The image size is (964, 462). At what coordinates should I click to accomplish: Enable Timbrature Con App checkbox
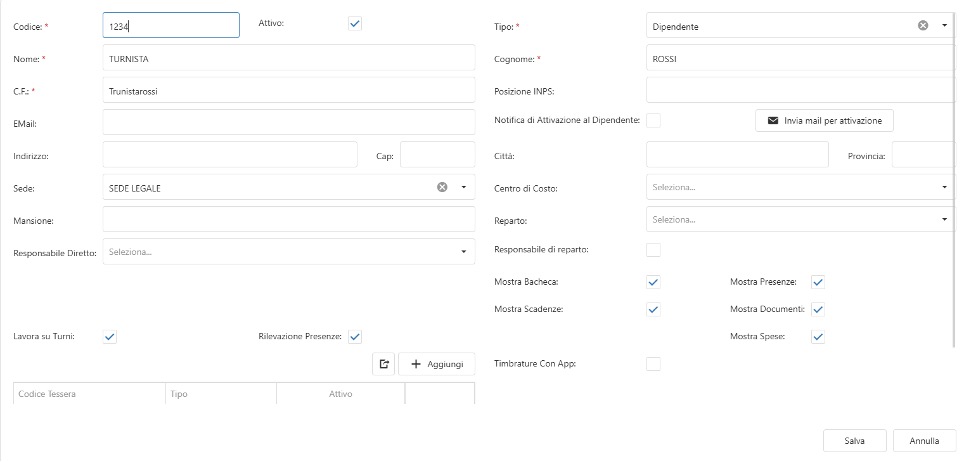[x=653, y=364]
